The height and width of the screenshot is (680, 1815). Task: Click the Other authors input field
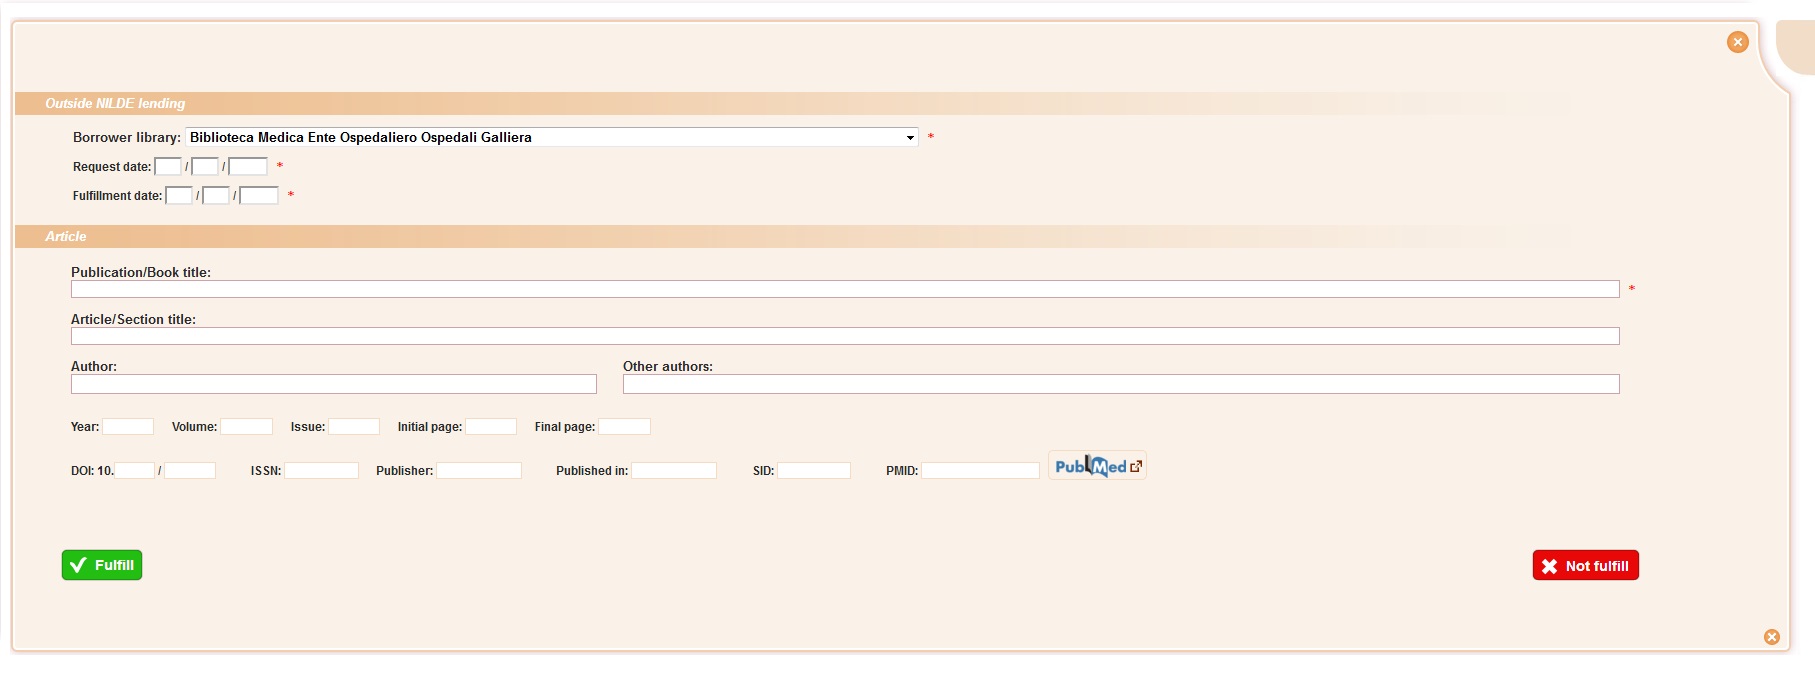(x=1121, y=384)
